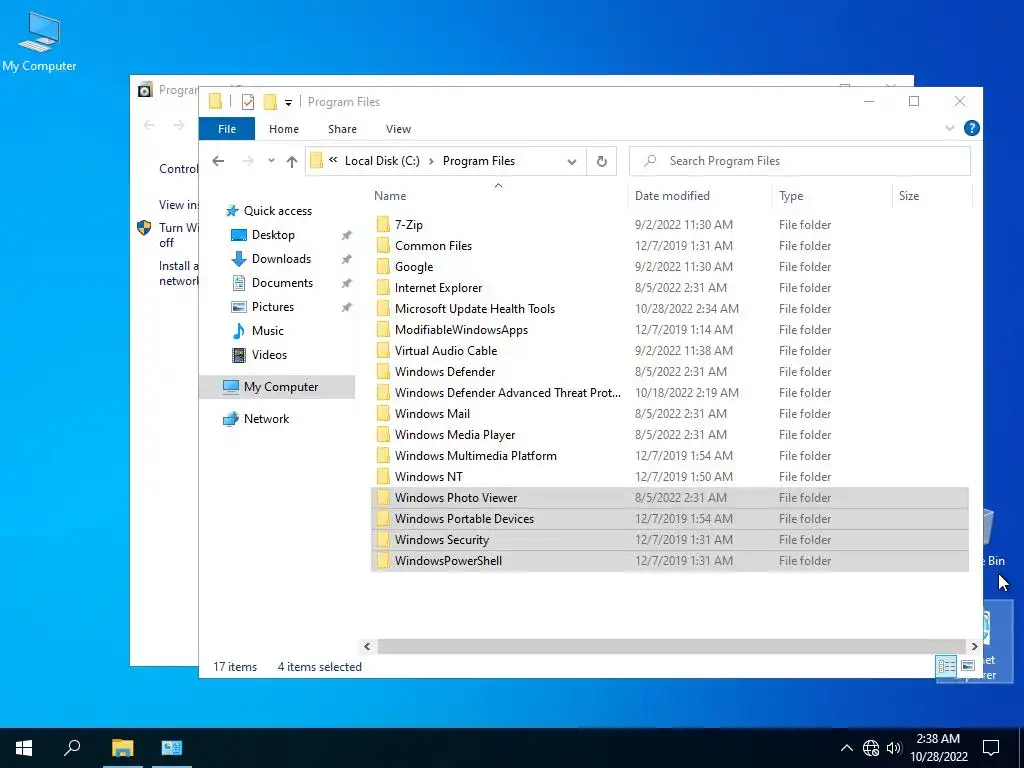Open Music in the navigation pane

coord(268,330)
